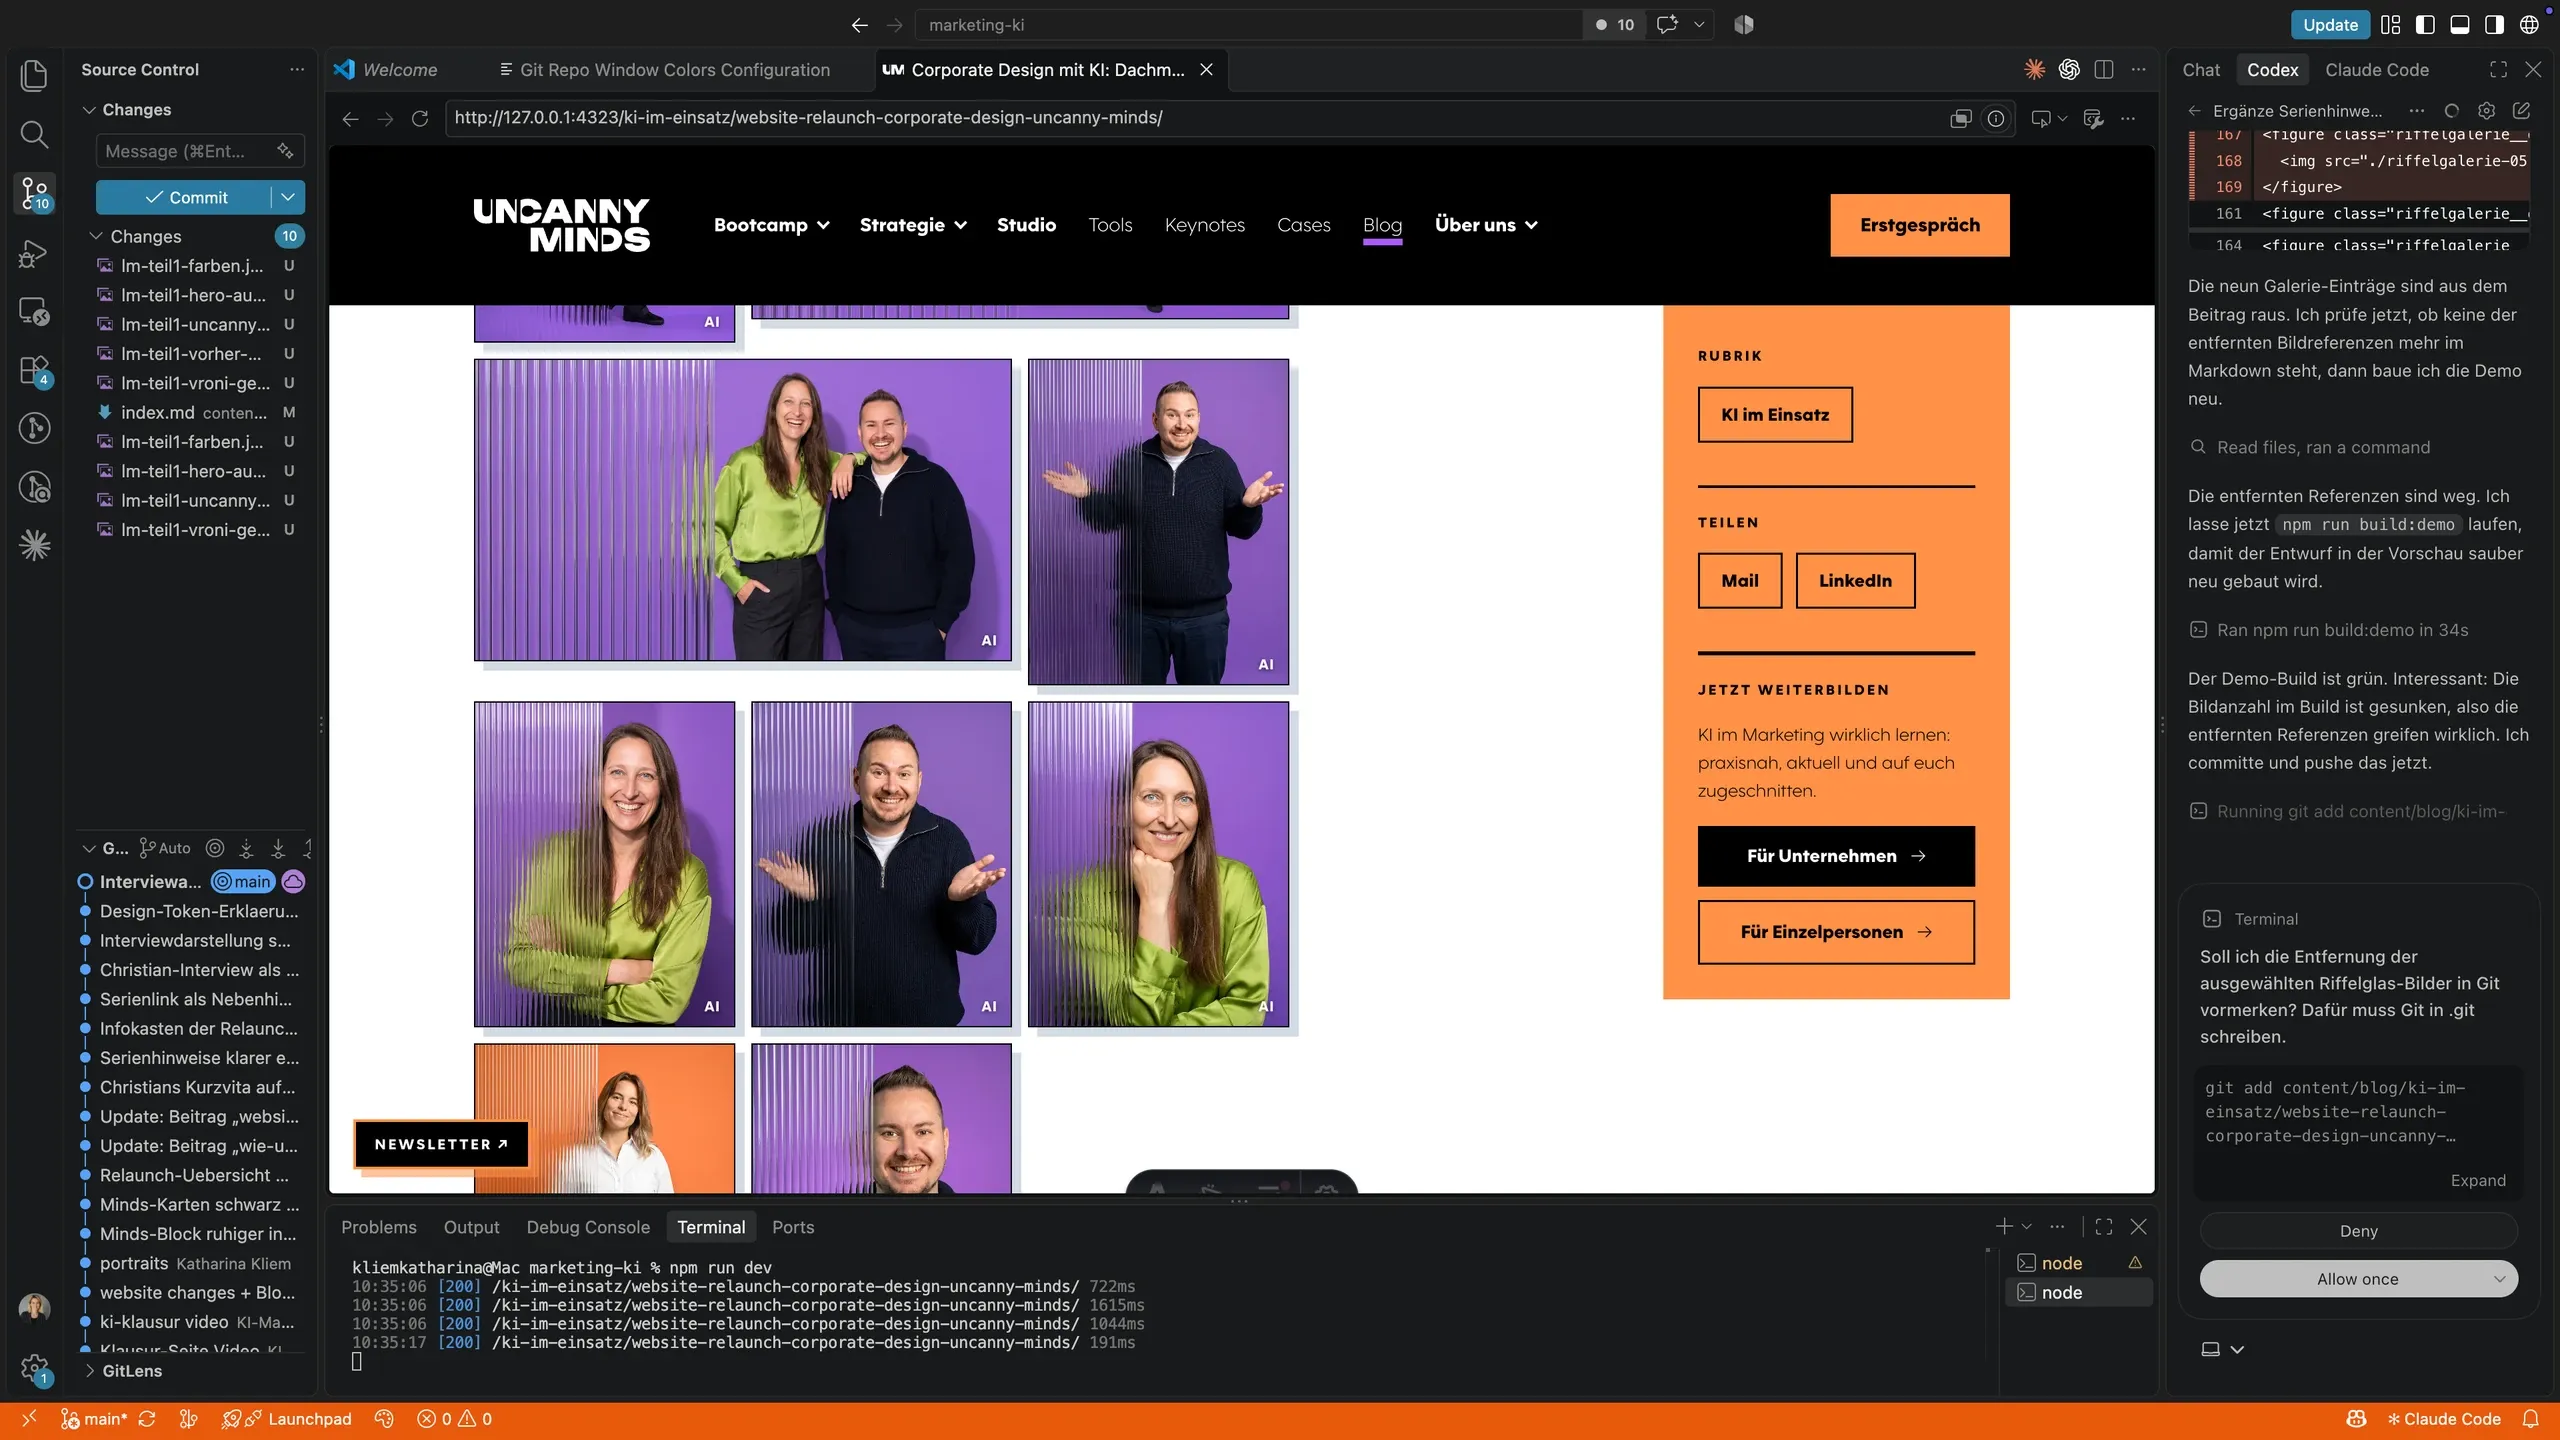2560x1440 pixels.
Task: Click the NEWSLETTER link badge
Action: [x=441, y=1144]
